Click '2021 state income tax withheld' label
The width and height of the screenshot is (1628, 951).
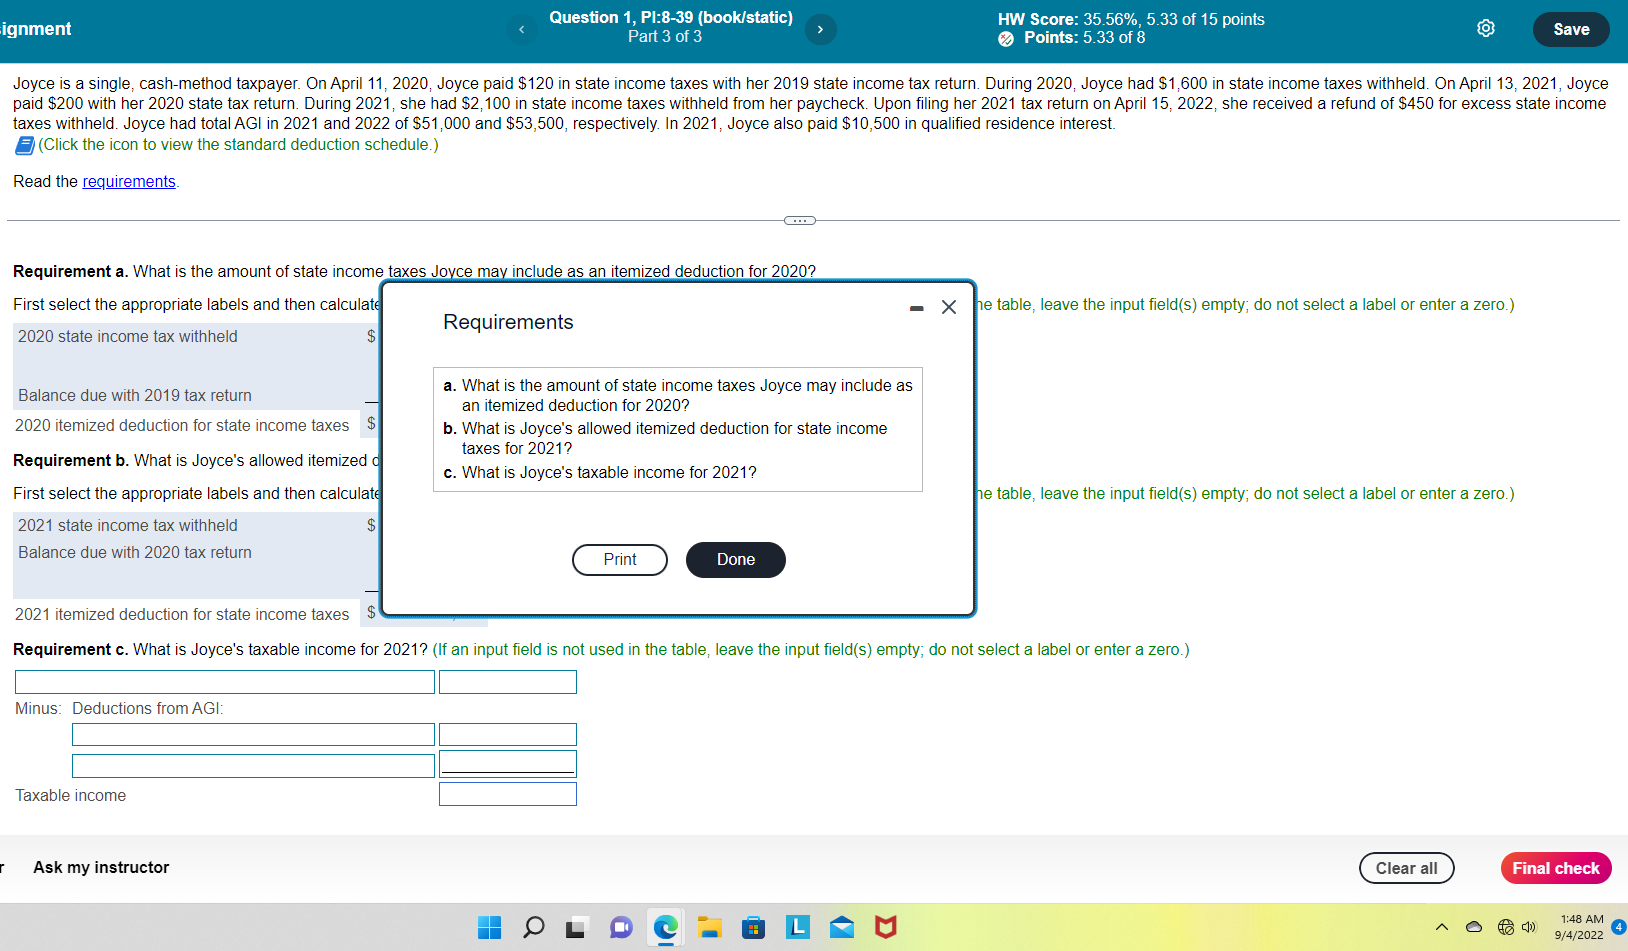(x=128, y=525)
